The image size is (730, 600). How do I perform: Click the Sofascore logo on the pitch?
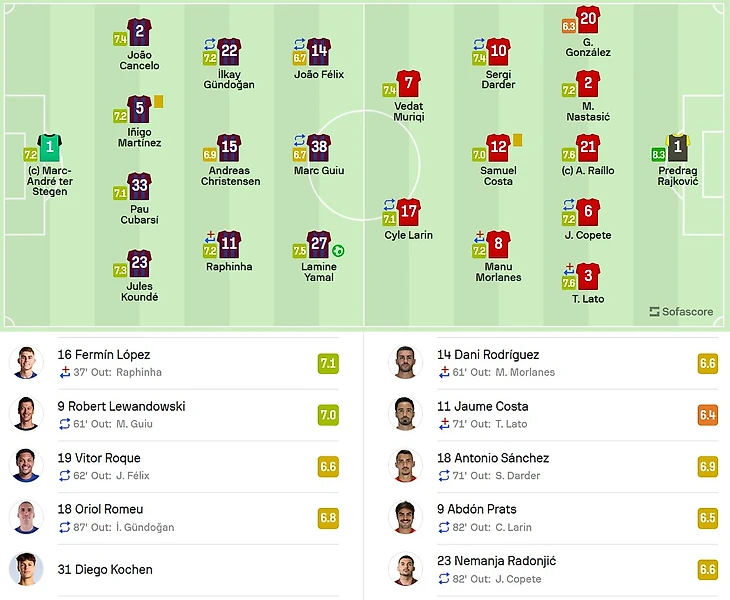(681, 311)
